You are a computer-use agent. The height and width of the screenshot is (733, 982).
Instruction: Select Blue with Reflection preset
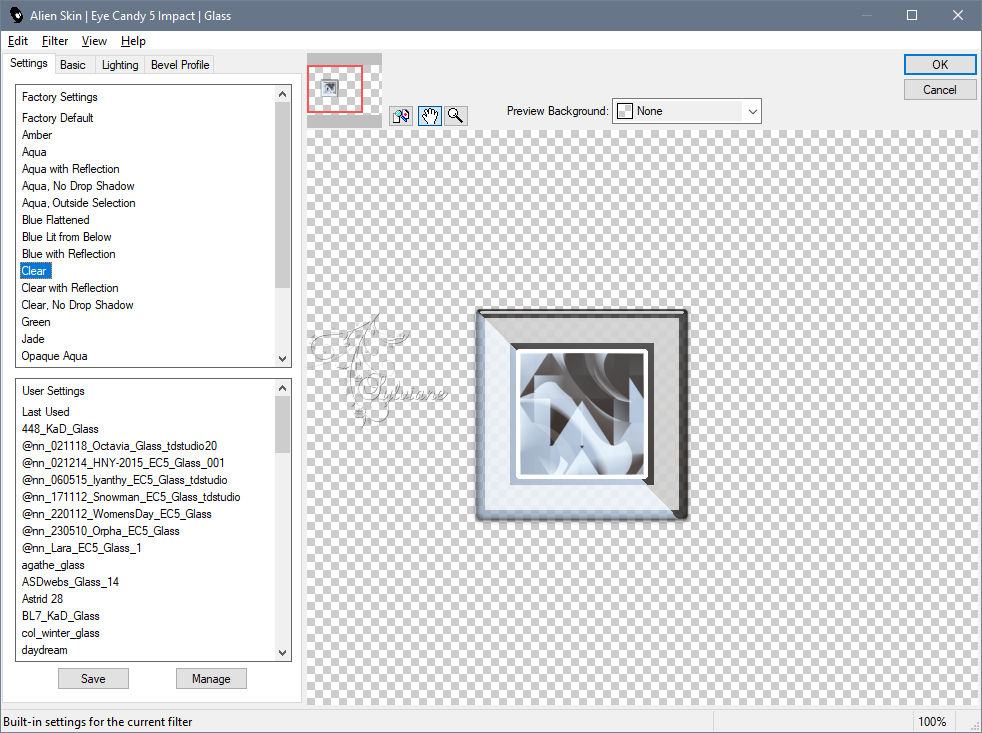click(x=68, y=253)
